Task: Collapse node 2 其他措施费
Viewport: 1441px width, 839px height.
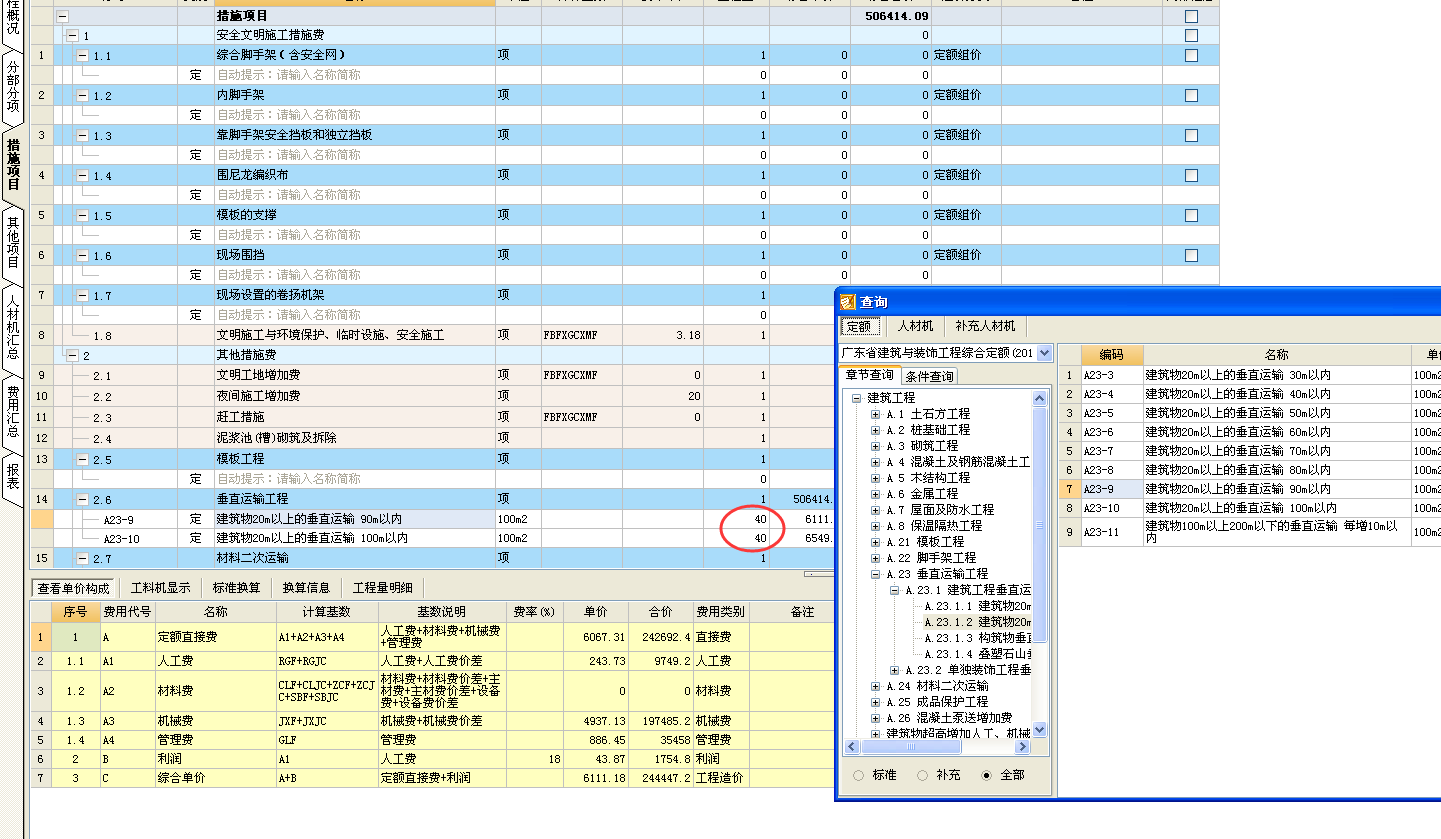Action: tap(72, 355)
